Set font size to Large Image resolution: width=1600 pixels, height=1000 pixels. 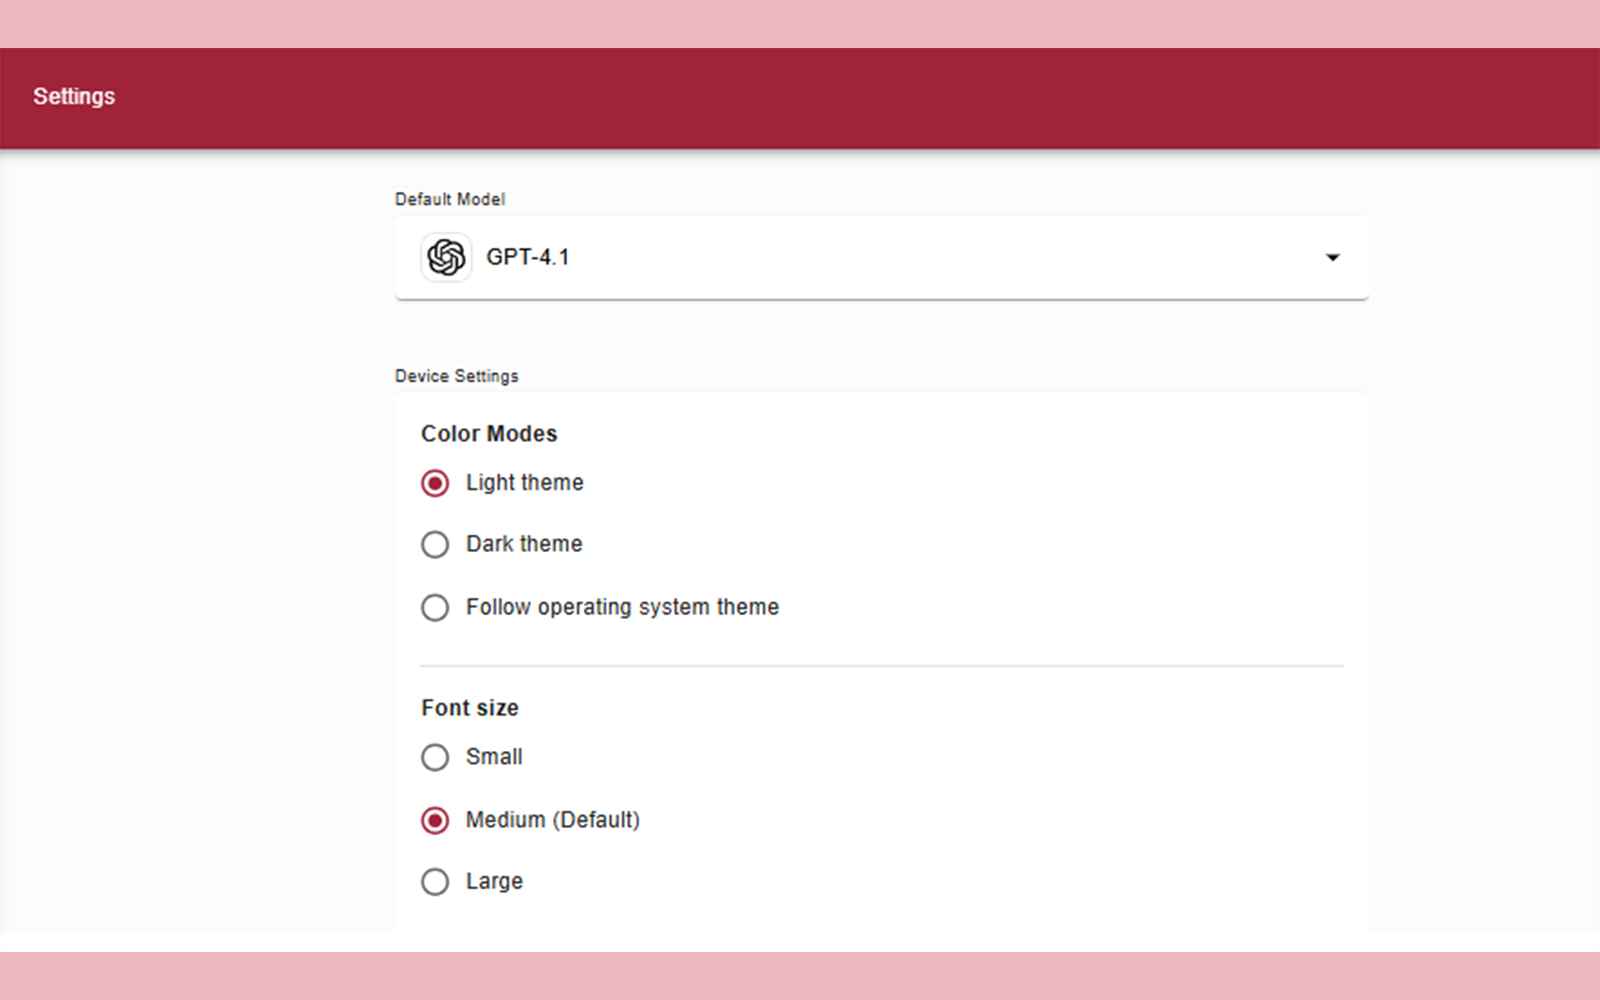click(435, 881)
